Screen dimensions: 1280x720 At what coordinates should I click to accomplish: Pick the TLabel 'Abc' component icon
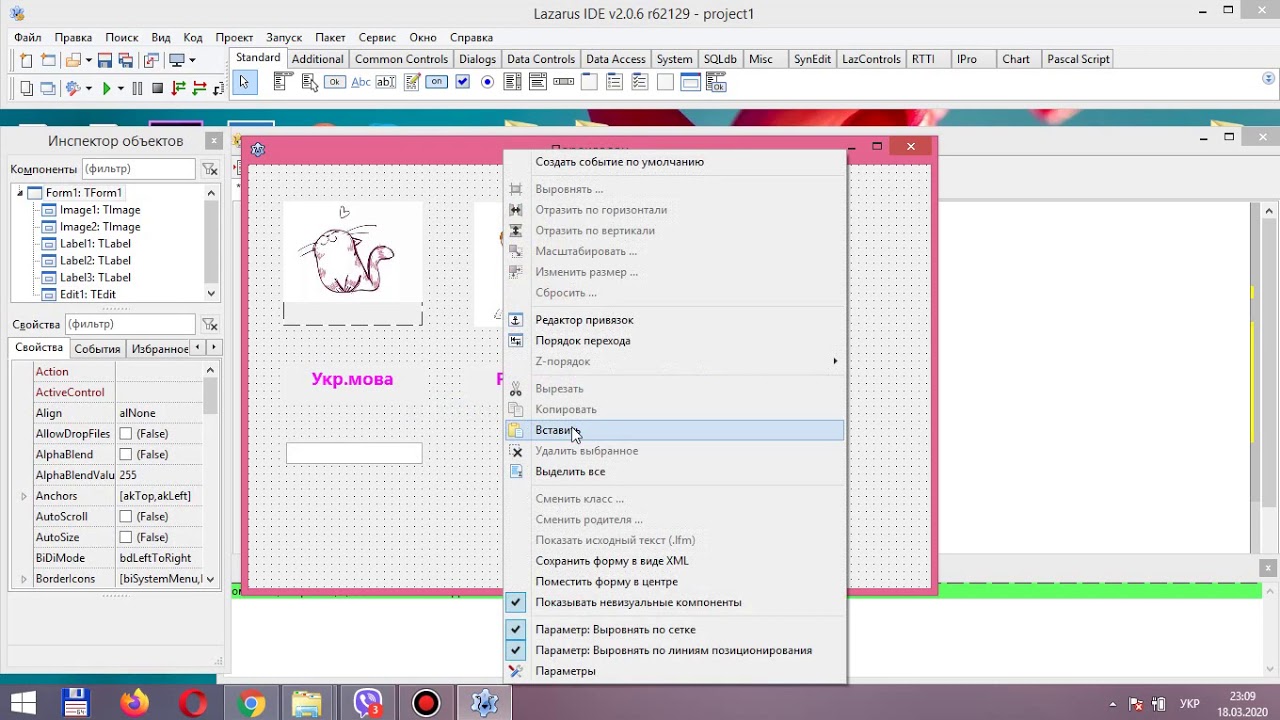click(360, 82)
